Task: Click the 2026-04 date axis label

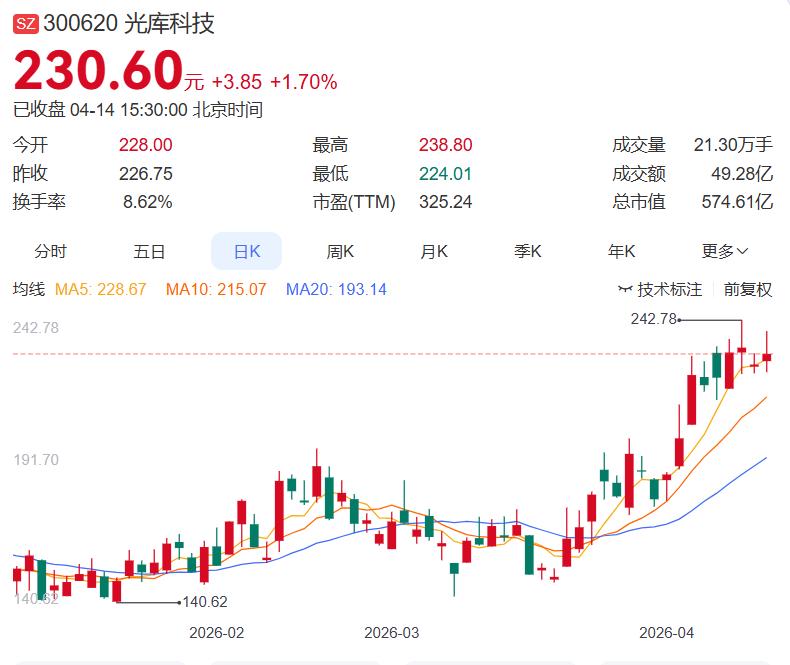Action: tap(667, 633)
